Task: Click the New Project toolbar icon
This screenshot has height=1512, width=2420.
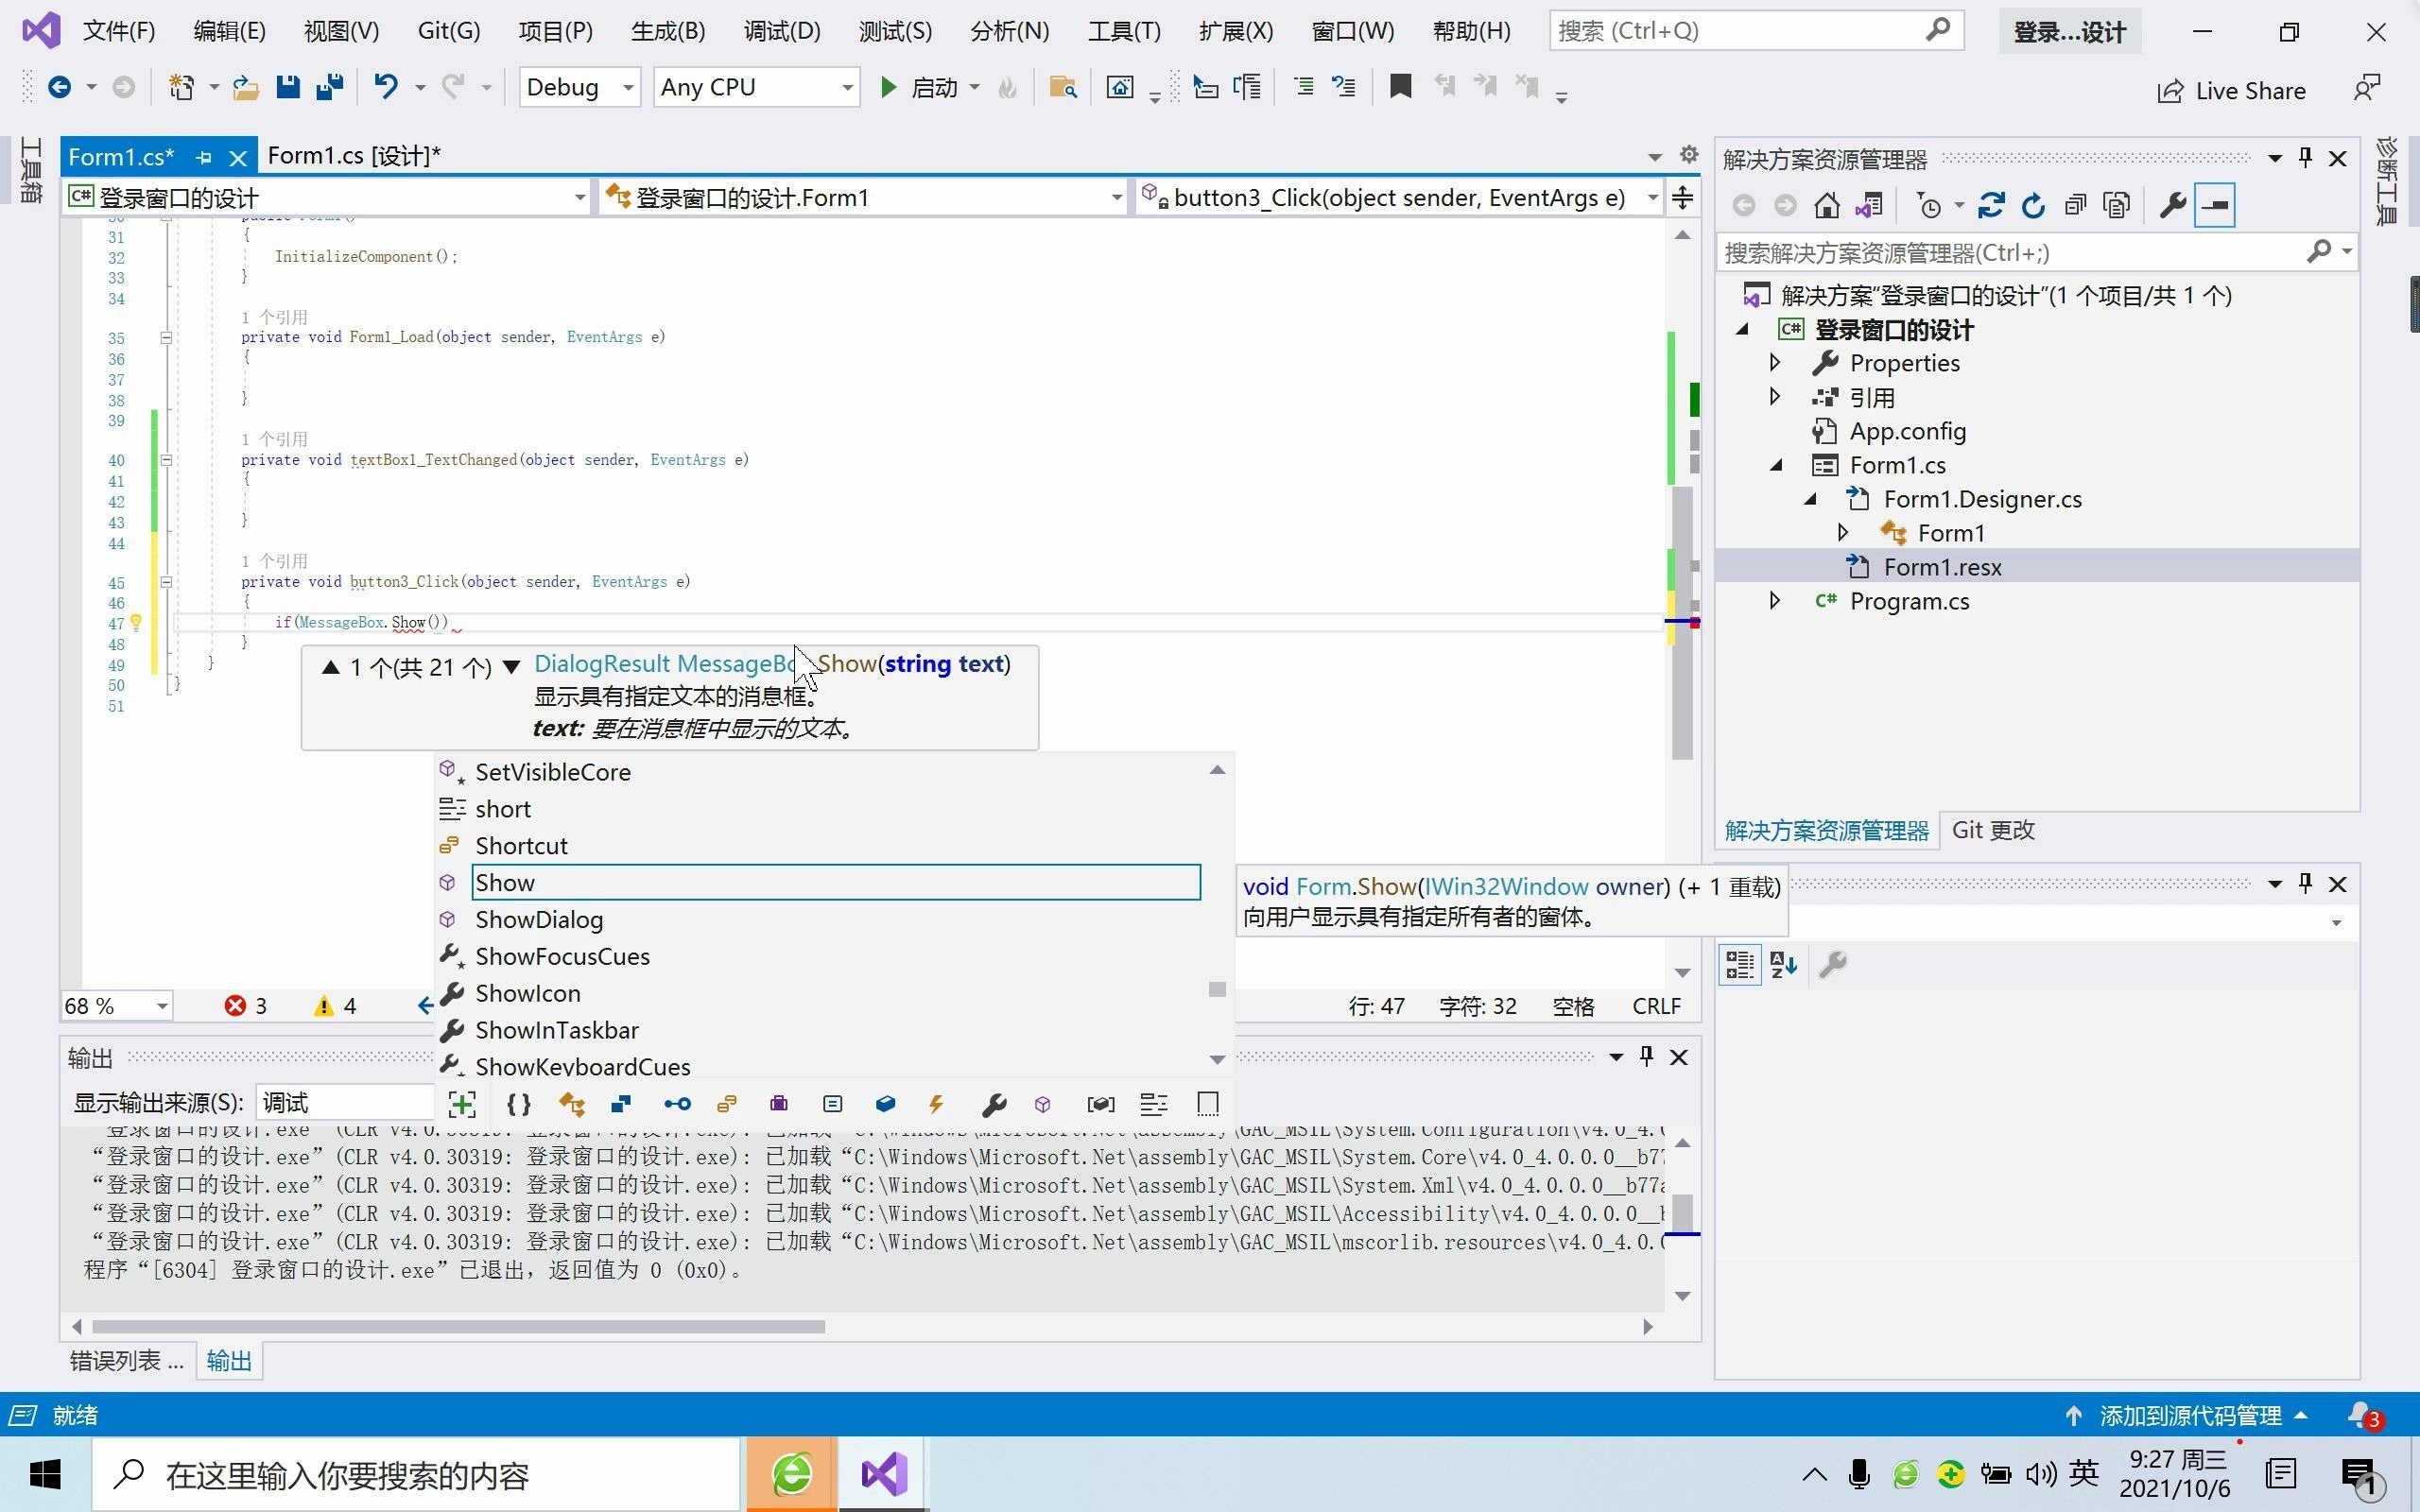Action: pyautogui.click(x=181, y=88)
